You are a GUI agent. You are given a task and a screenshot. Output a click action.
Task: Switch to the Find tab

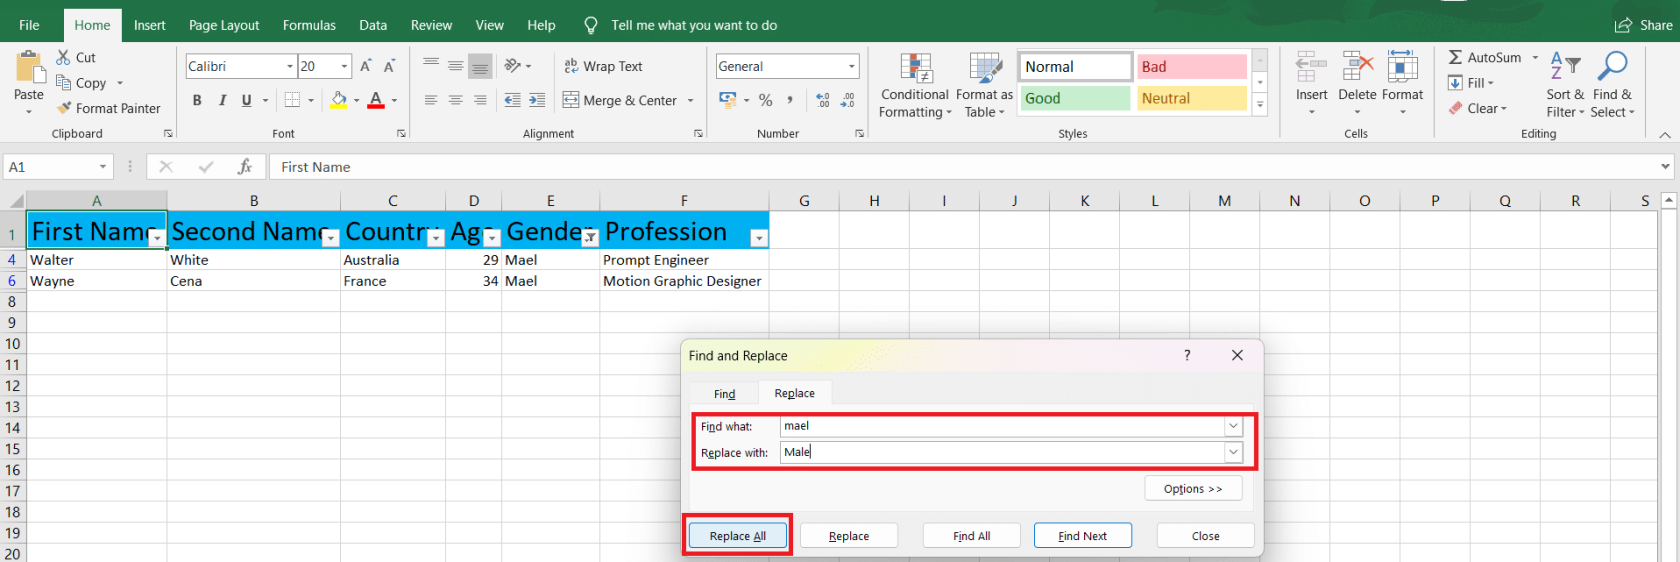click(x=724, y=394)
